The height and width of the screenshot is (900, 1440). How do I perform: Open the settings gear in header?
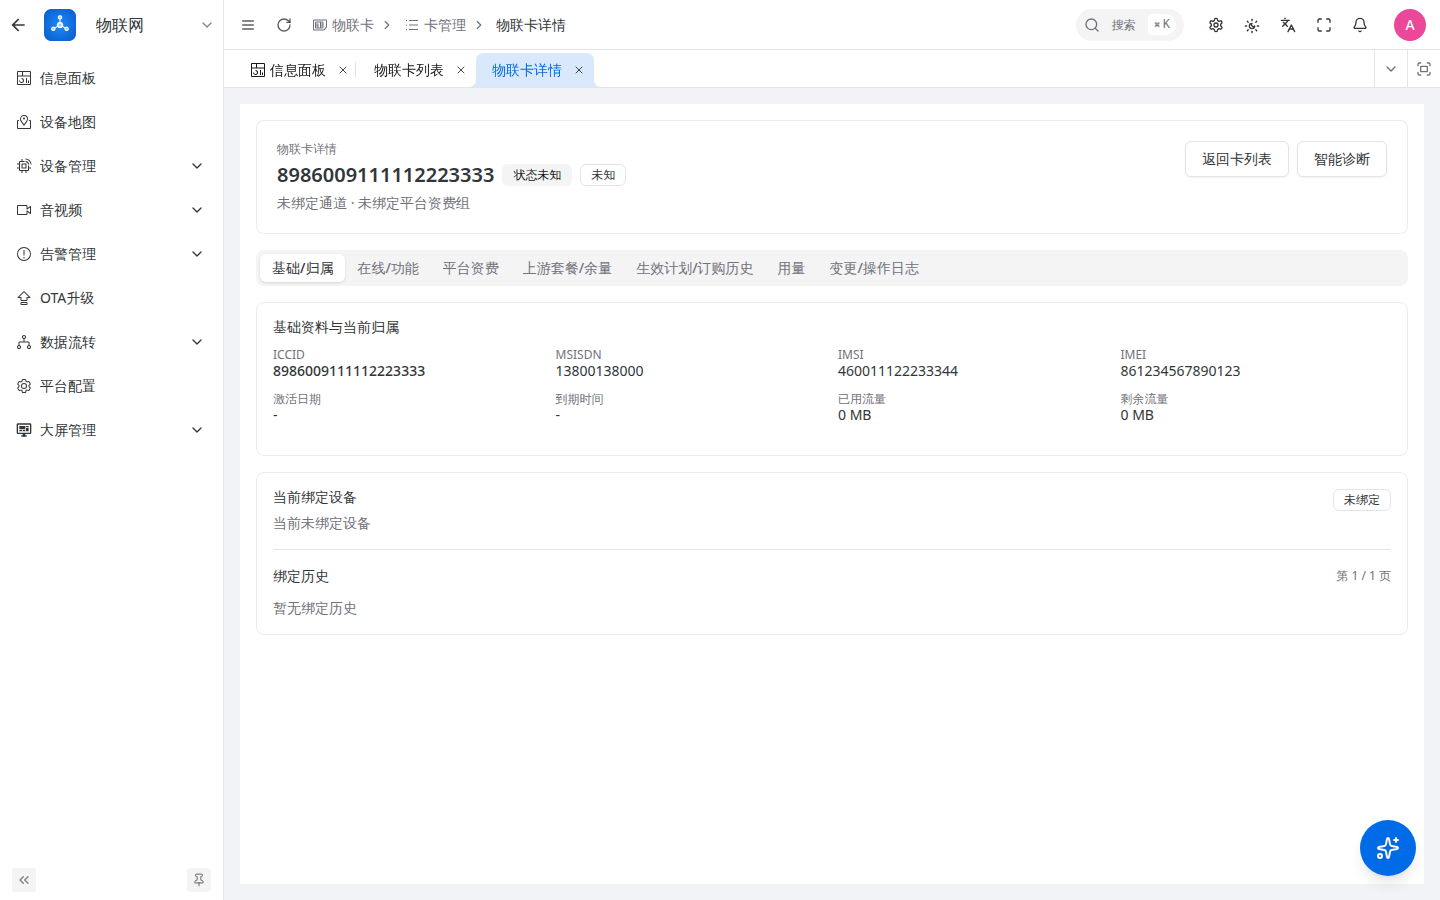pos(1216,25)
